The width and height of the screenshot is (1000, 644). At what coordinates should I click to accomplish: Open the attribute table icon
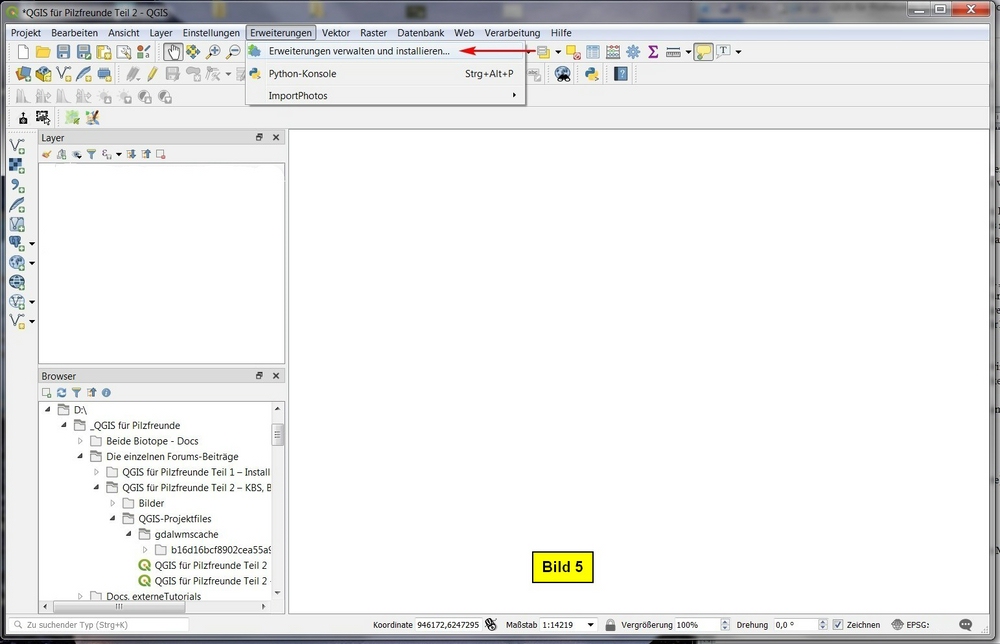(593, 52)
